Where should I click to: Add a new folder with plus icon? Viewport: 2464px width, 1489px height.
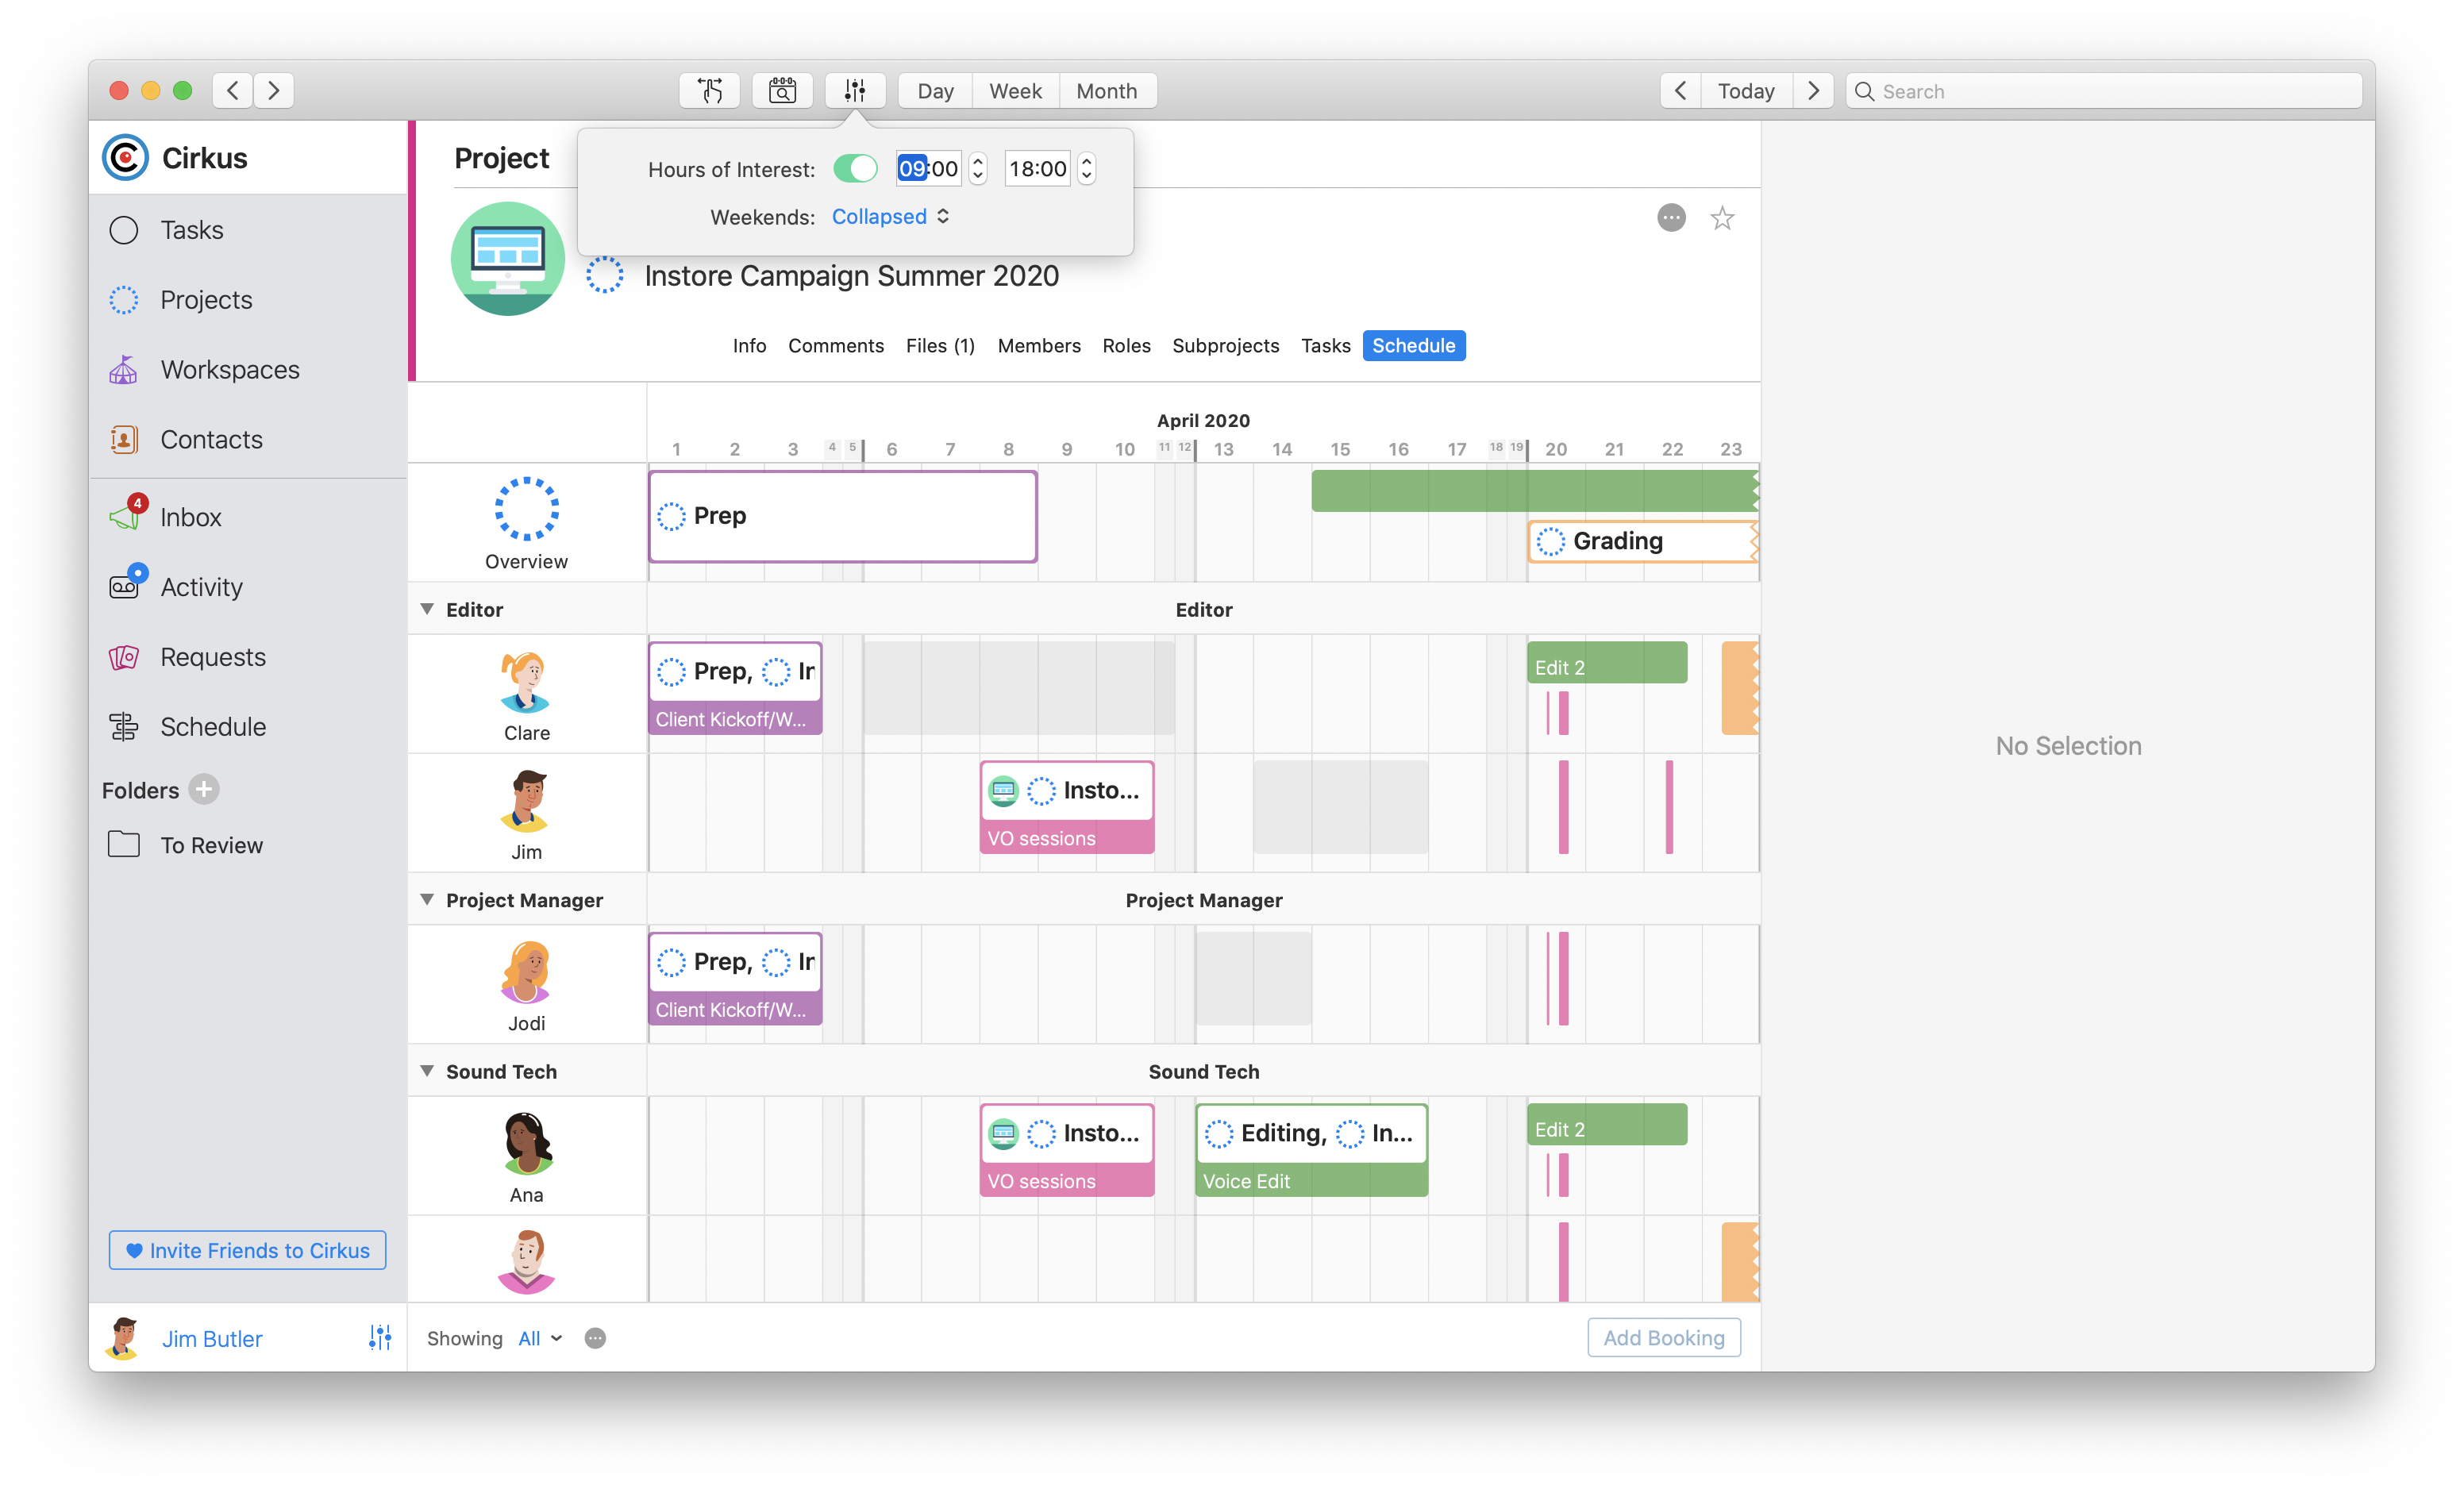(x=204, y=790)
